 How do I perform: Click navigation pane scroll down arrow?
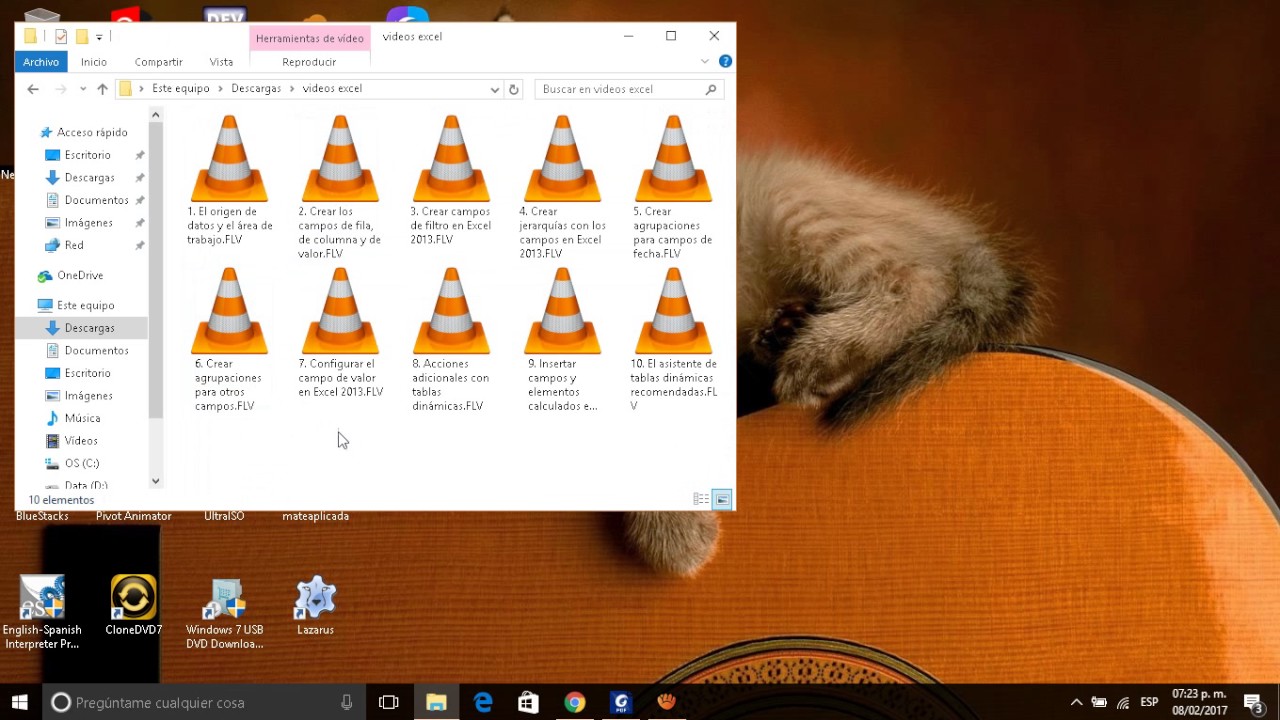(x=155, y=481)
